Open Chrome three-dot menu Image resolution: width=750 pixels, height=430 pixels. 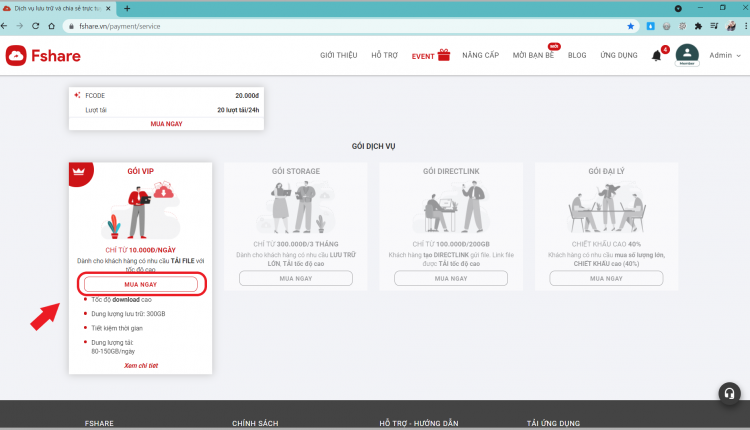tap(746, 26)
